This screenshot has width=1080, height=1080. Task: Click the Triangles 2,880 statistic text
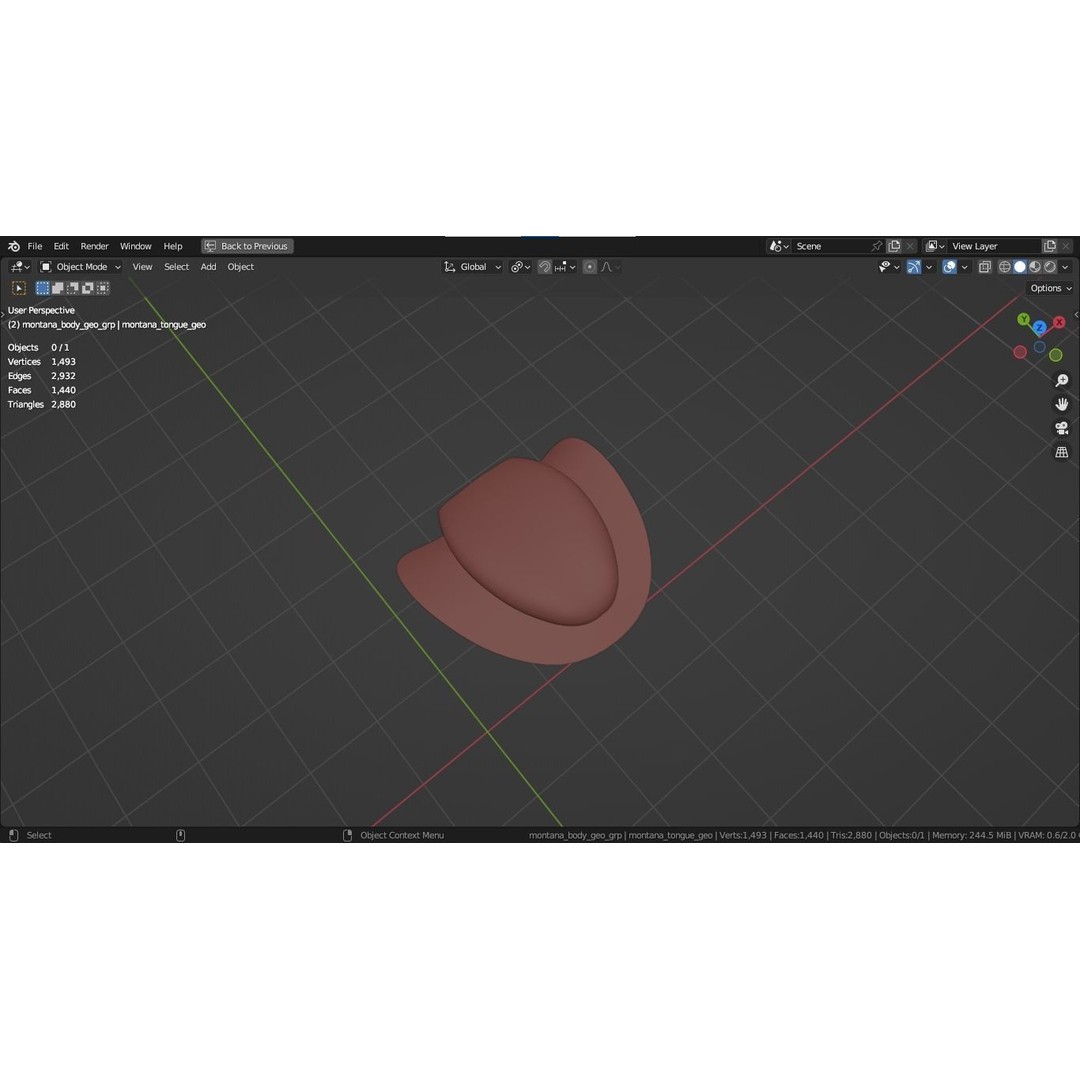click(x=41, y=404)
